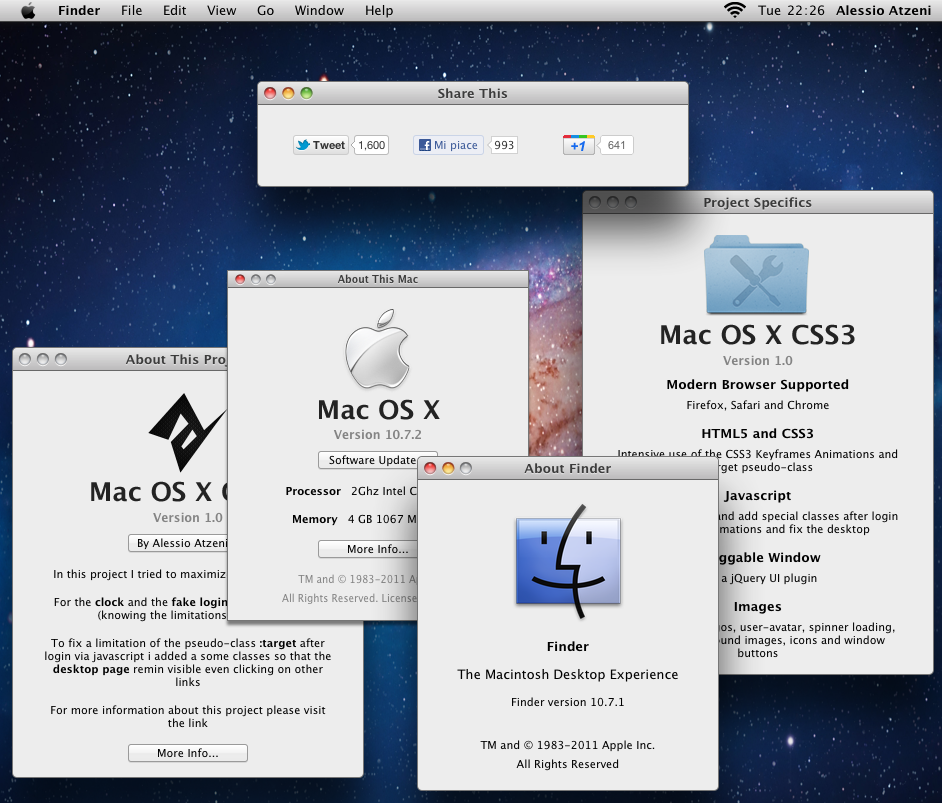The width and height of the screenshot is (942, 803).
Task: Close the About Finder window
Action: 430,468
